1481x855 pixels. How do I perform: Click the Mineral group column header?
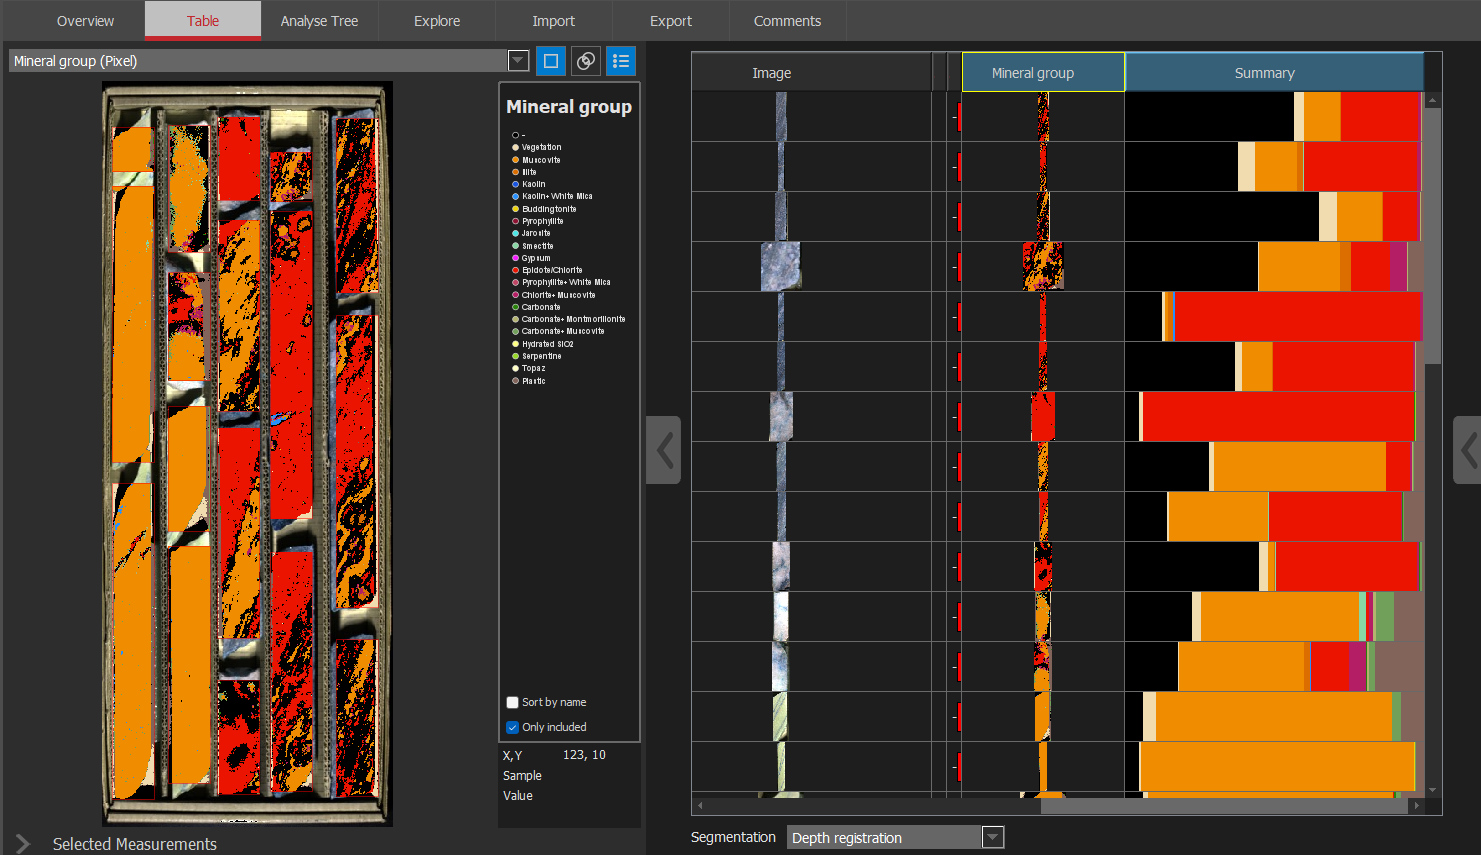coord(1033,73)
